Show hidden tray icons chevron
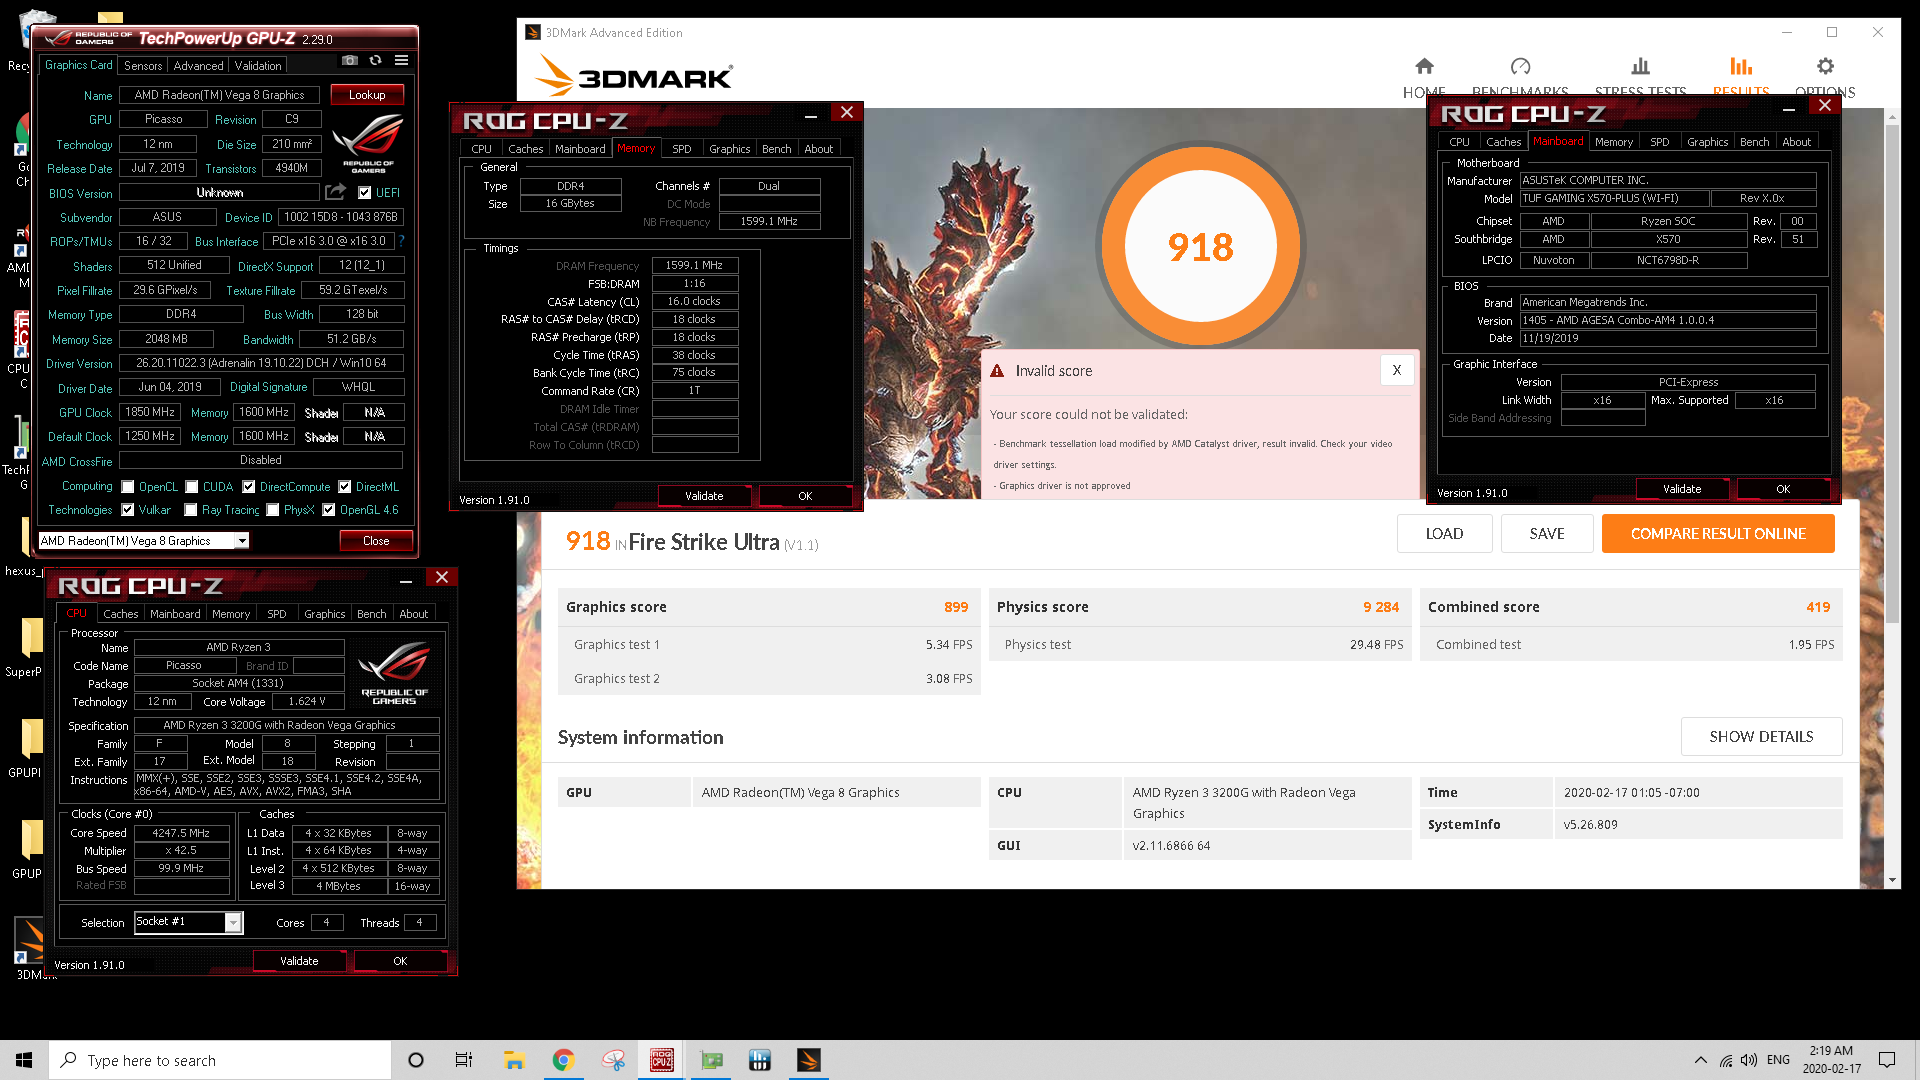Screen dimensions: 1920x1080 click(x=1701, y=1060)
